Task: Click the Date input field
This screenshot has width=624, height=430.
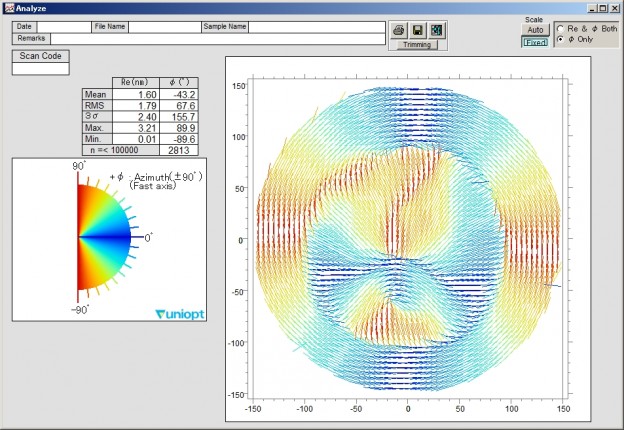Action: point(64,27)
